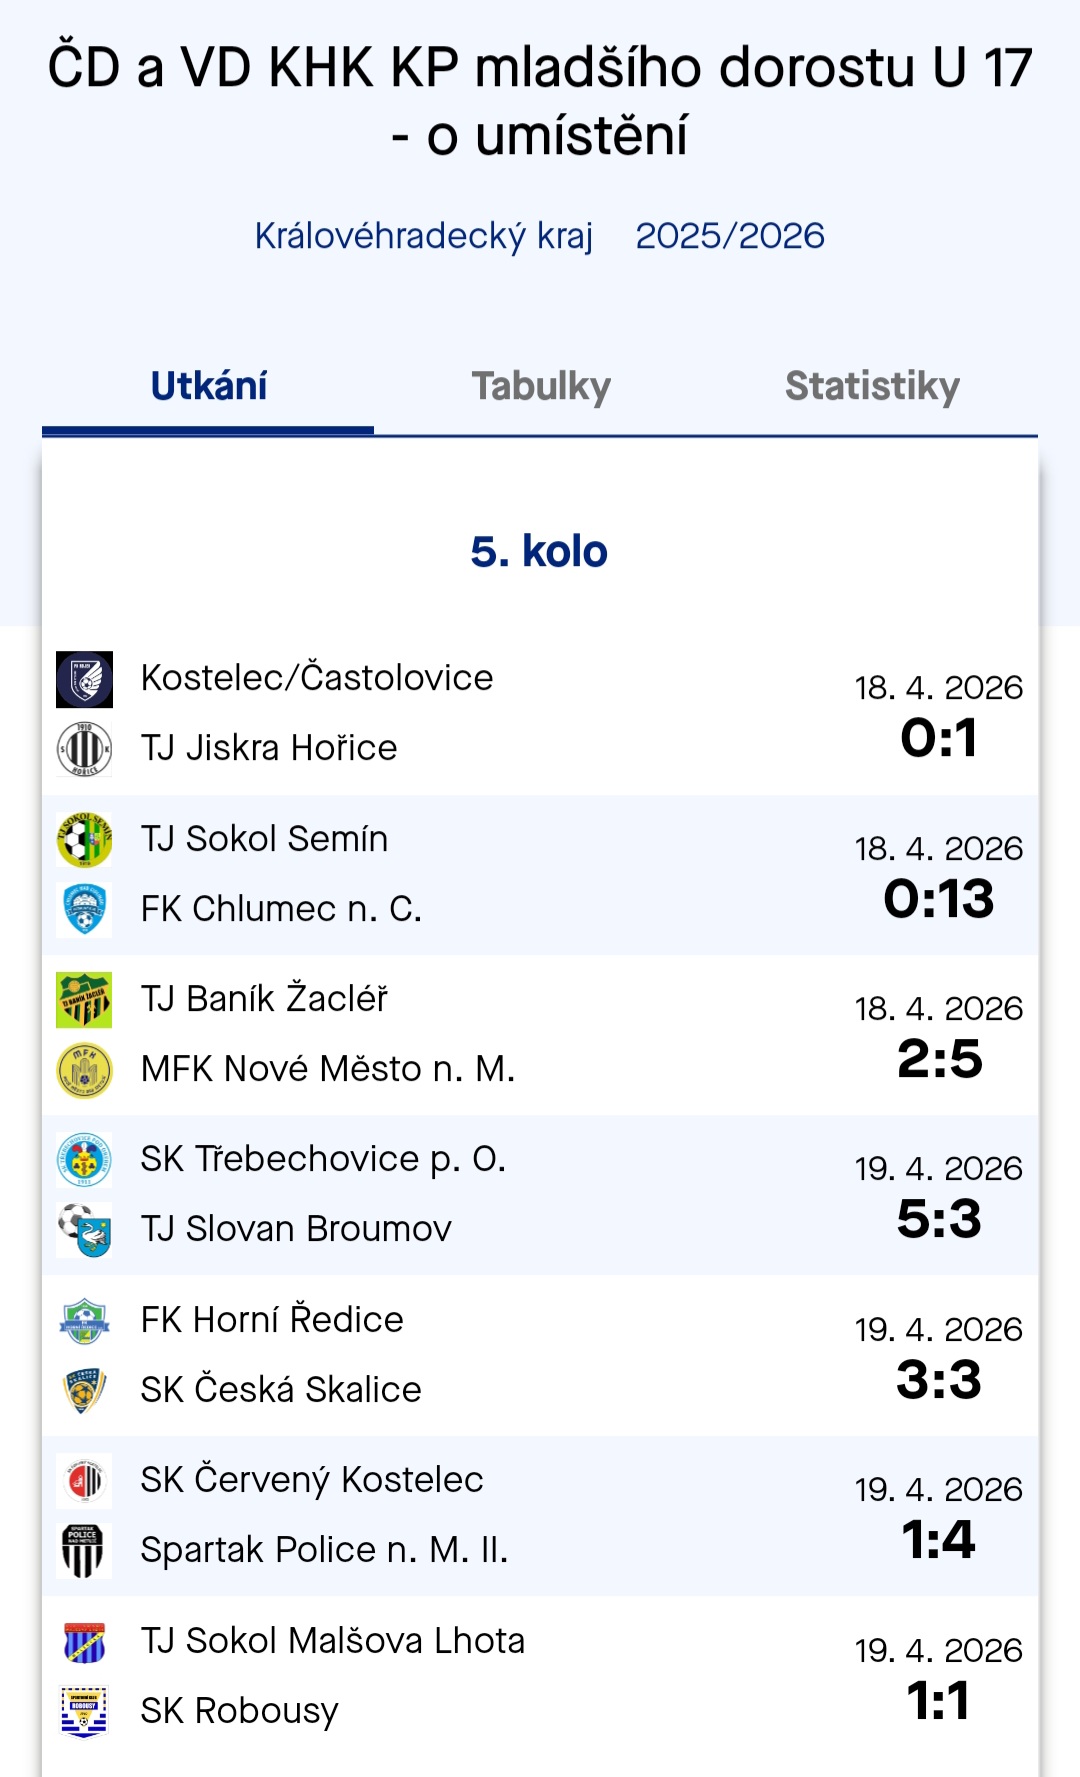Click the TJ Slovan Broumov crest
Image resolution: width=1080 pixels, height=1777 pixels.
[84, 1230]
